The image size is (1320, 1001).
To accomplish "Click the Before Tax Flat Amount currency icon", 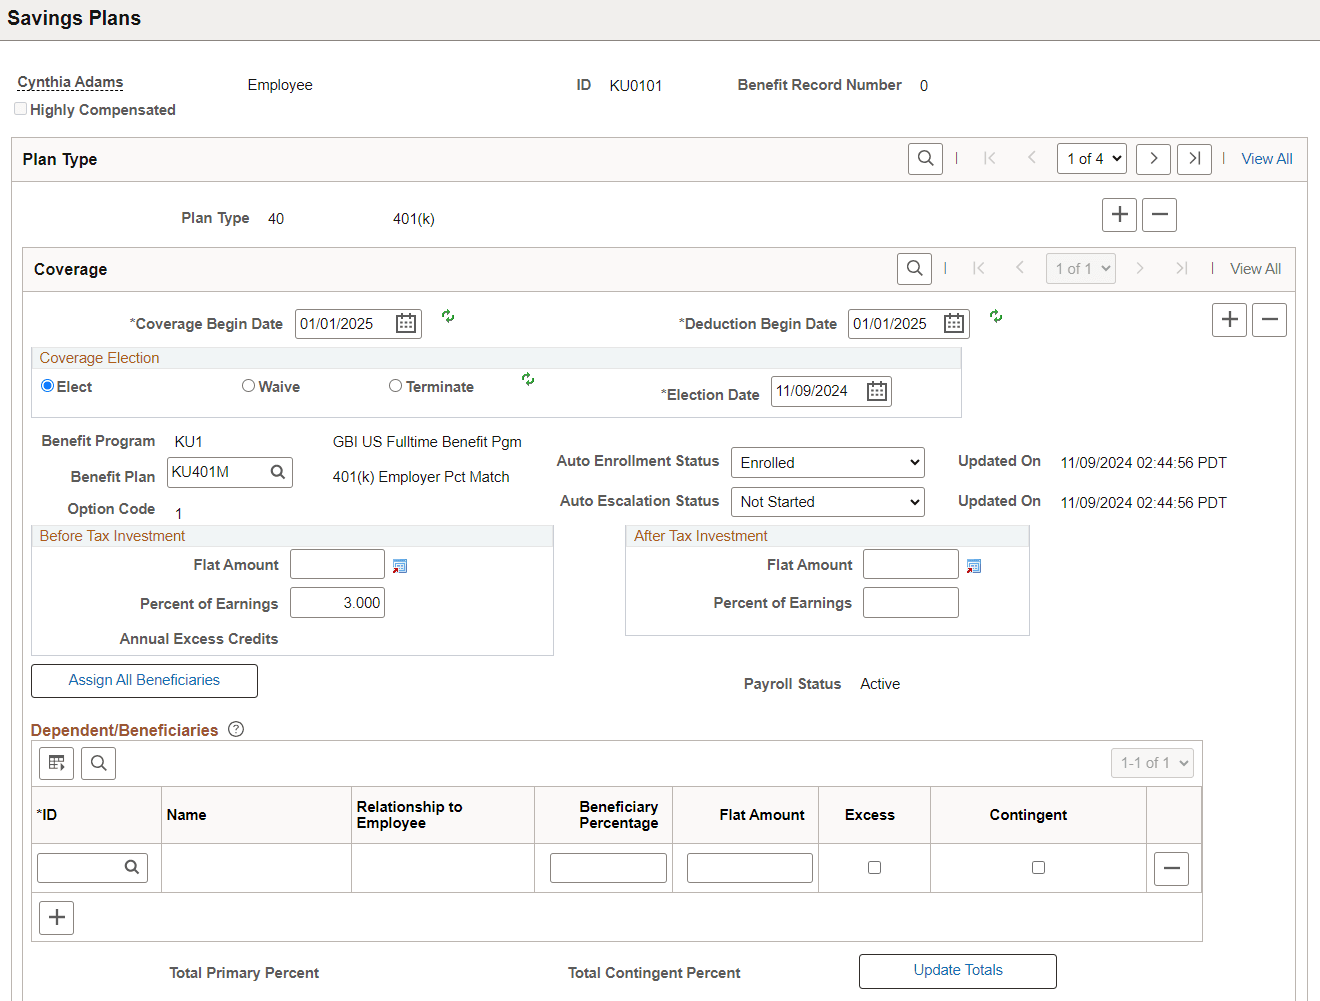I will click(400, 566).
